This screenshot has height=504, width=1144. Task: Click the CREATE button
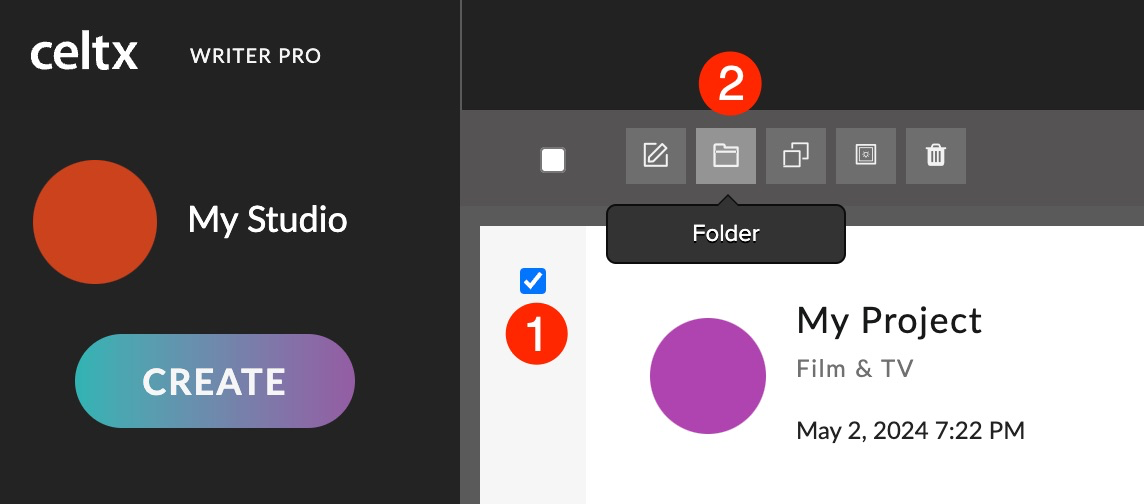click(214, 381)
